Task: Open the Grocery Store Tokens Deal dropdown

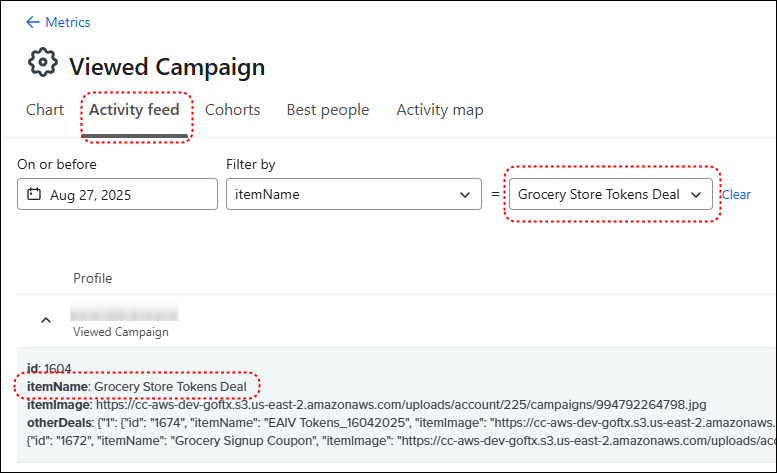Action: (610, 194)
